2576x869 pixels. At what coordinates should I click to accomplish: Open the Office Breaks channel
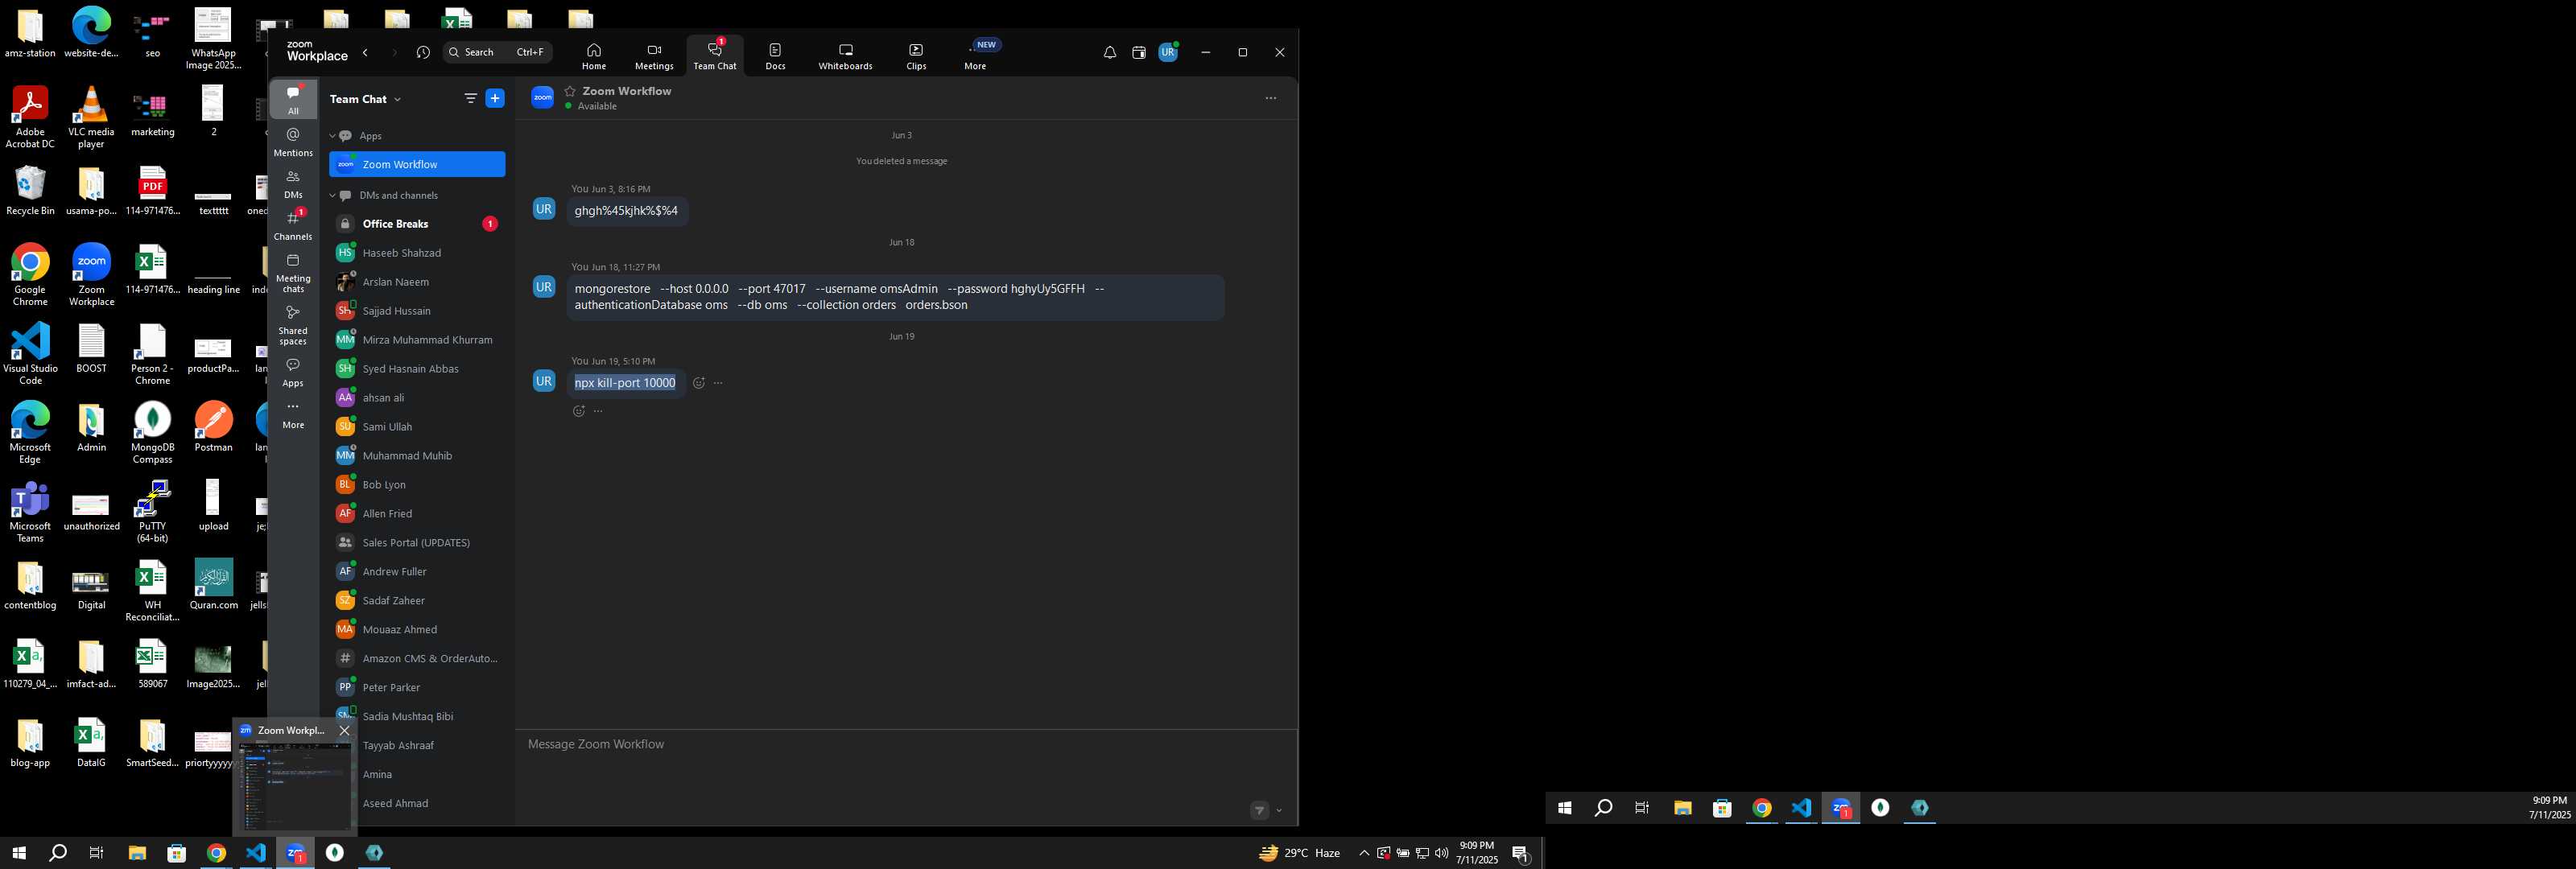(x=417, y=224)
